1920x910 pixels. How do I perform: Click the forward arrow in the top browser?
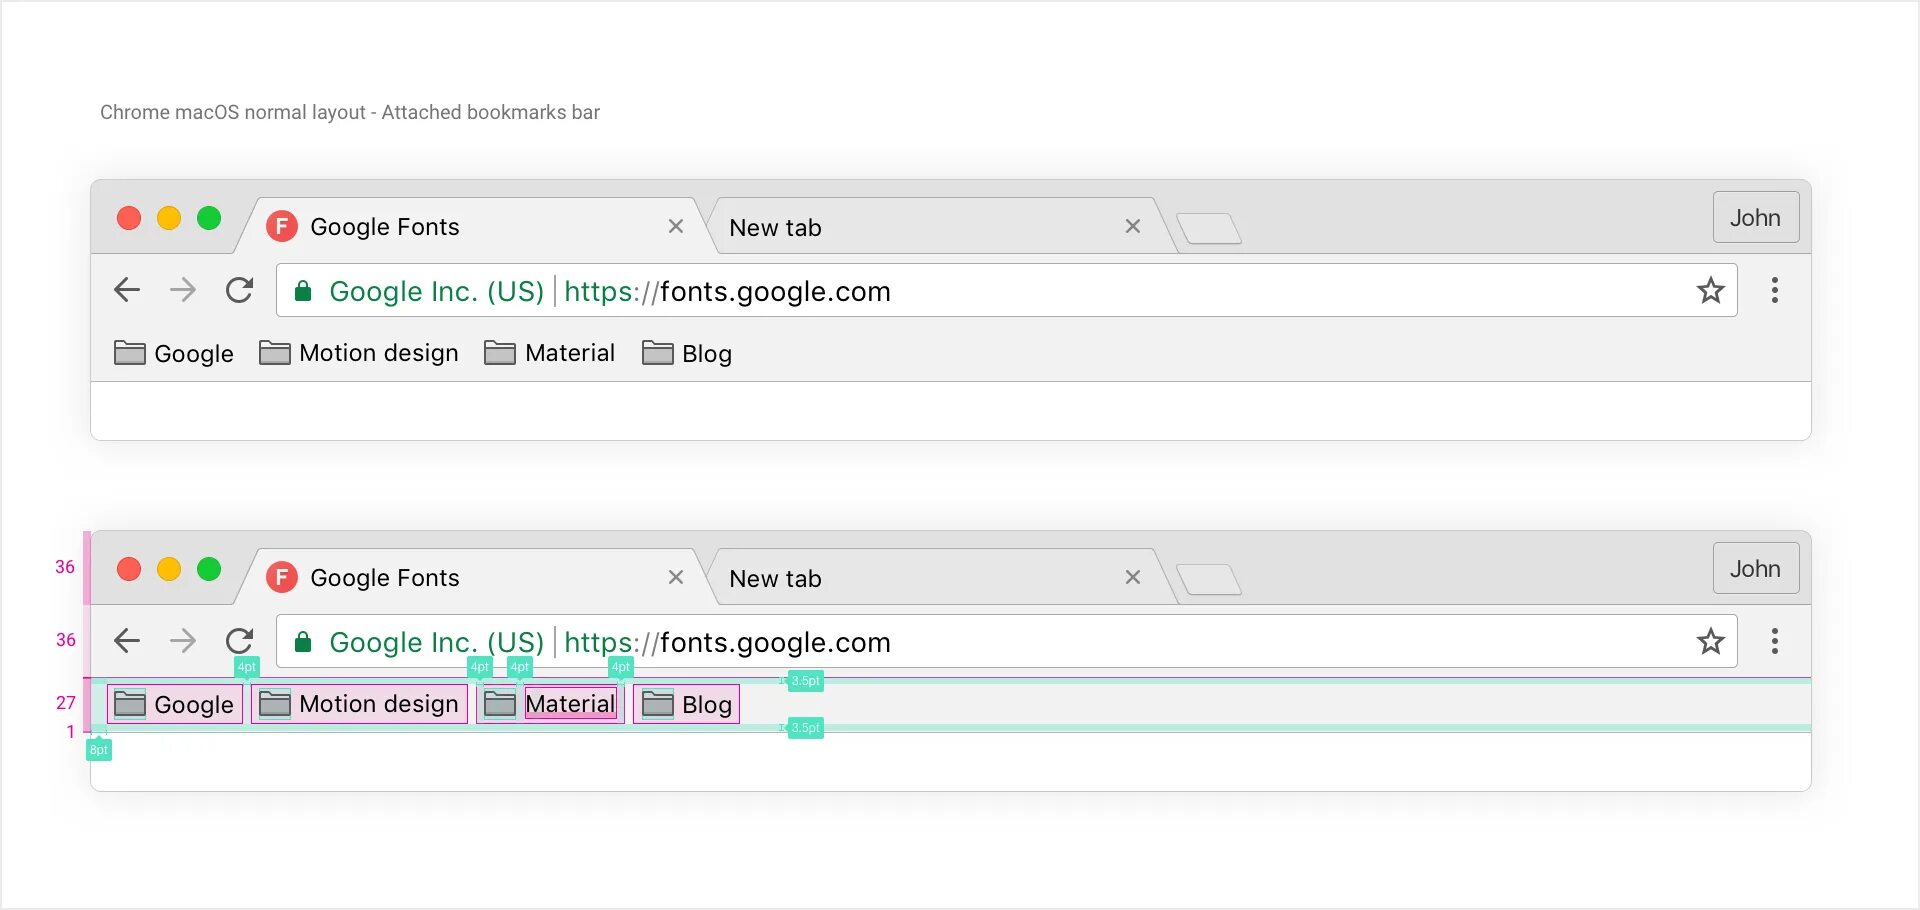(183, 291)
